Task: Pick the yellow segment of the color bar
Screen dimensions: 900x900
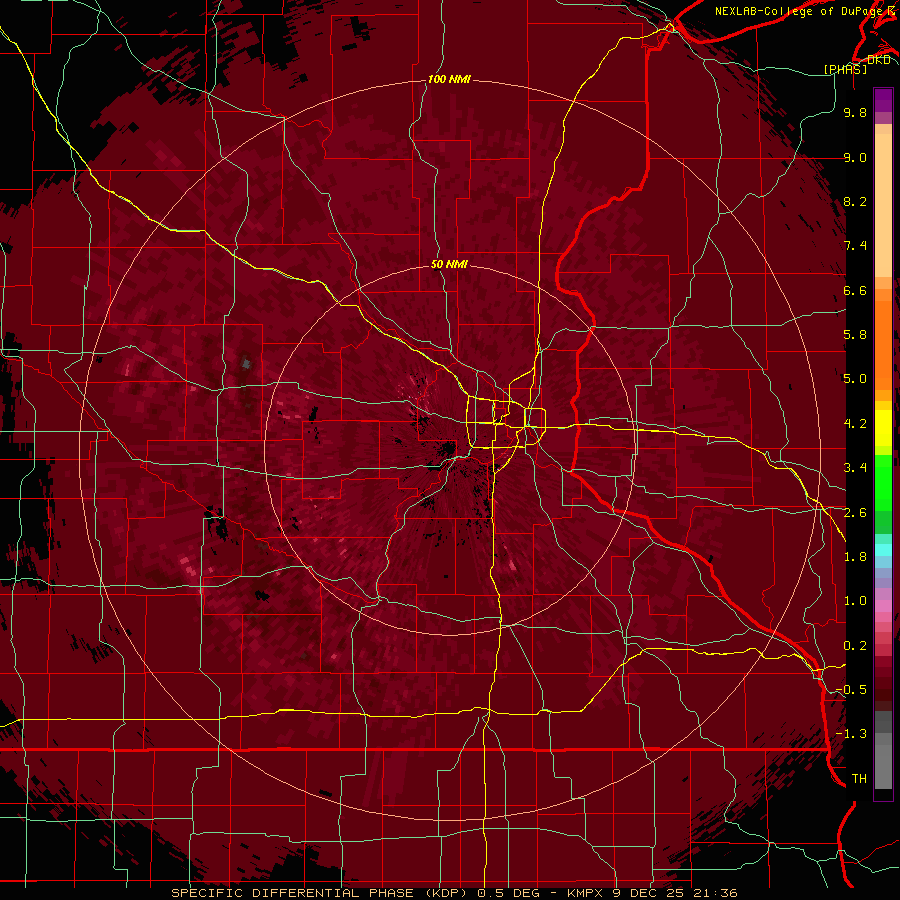Action: tap(883, 428)
